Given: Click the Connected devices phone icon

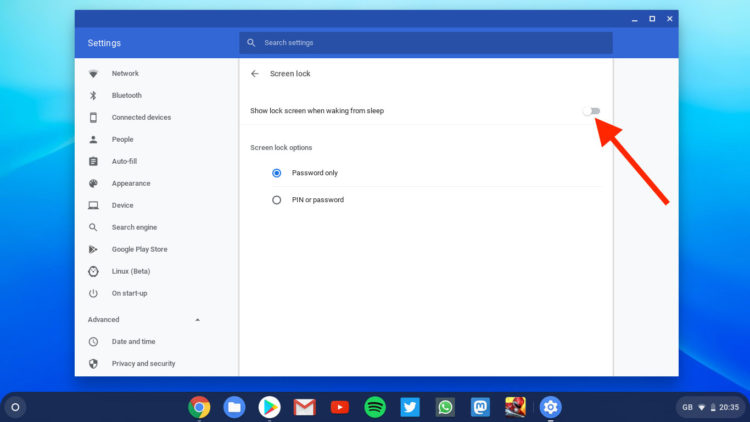Looking at the screenshot, I should [x=93, y=117].
